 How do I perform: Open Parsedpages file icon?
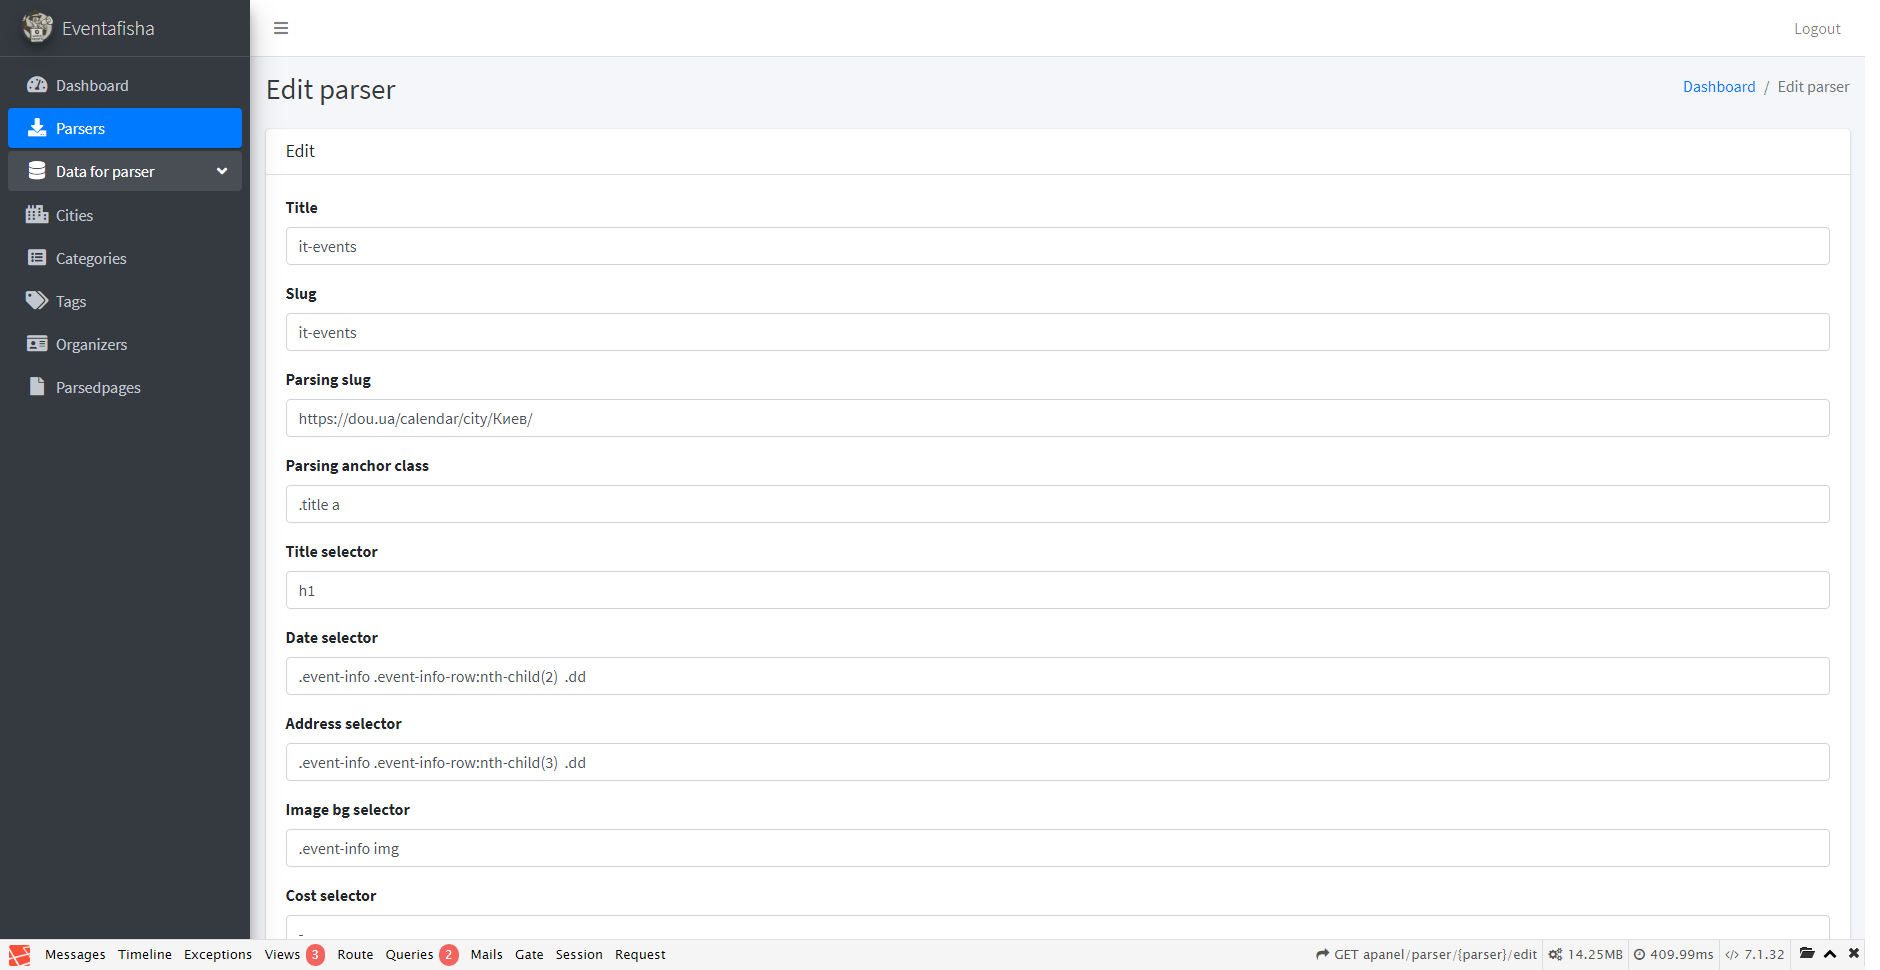pos(37,387)
